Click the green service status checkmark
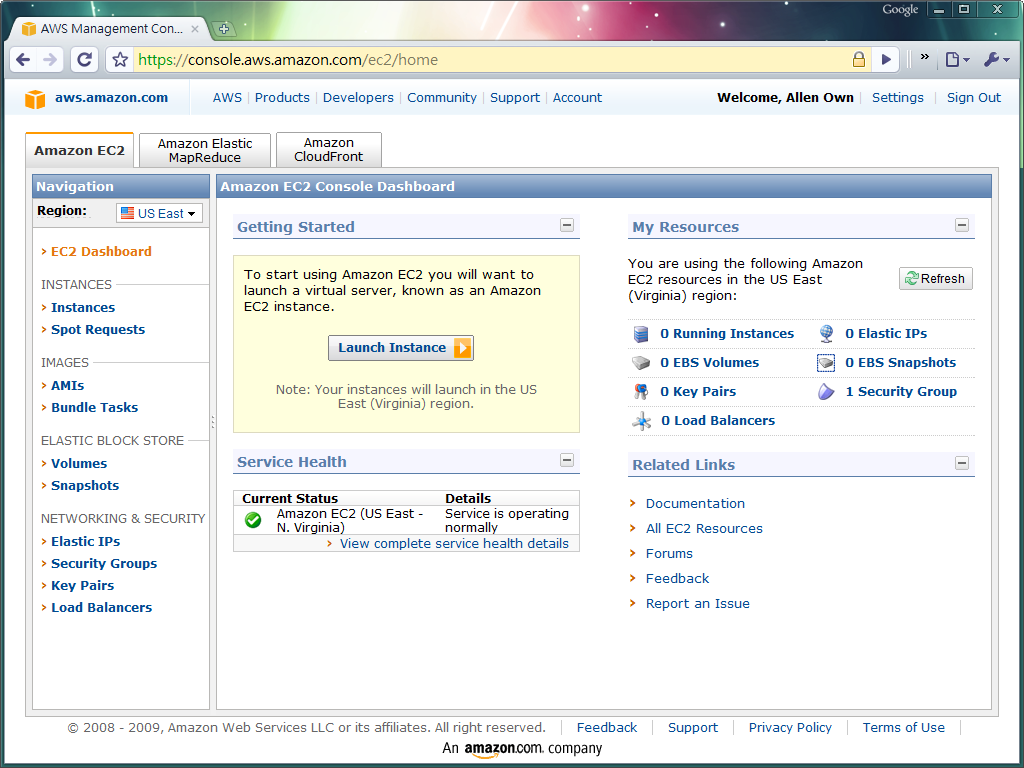The height and width of the screenshot is (768, 1024). pyautogui.click(x=253, y=520)
